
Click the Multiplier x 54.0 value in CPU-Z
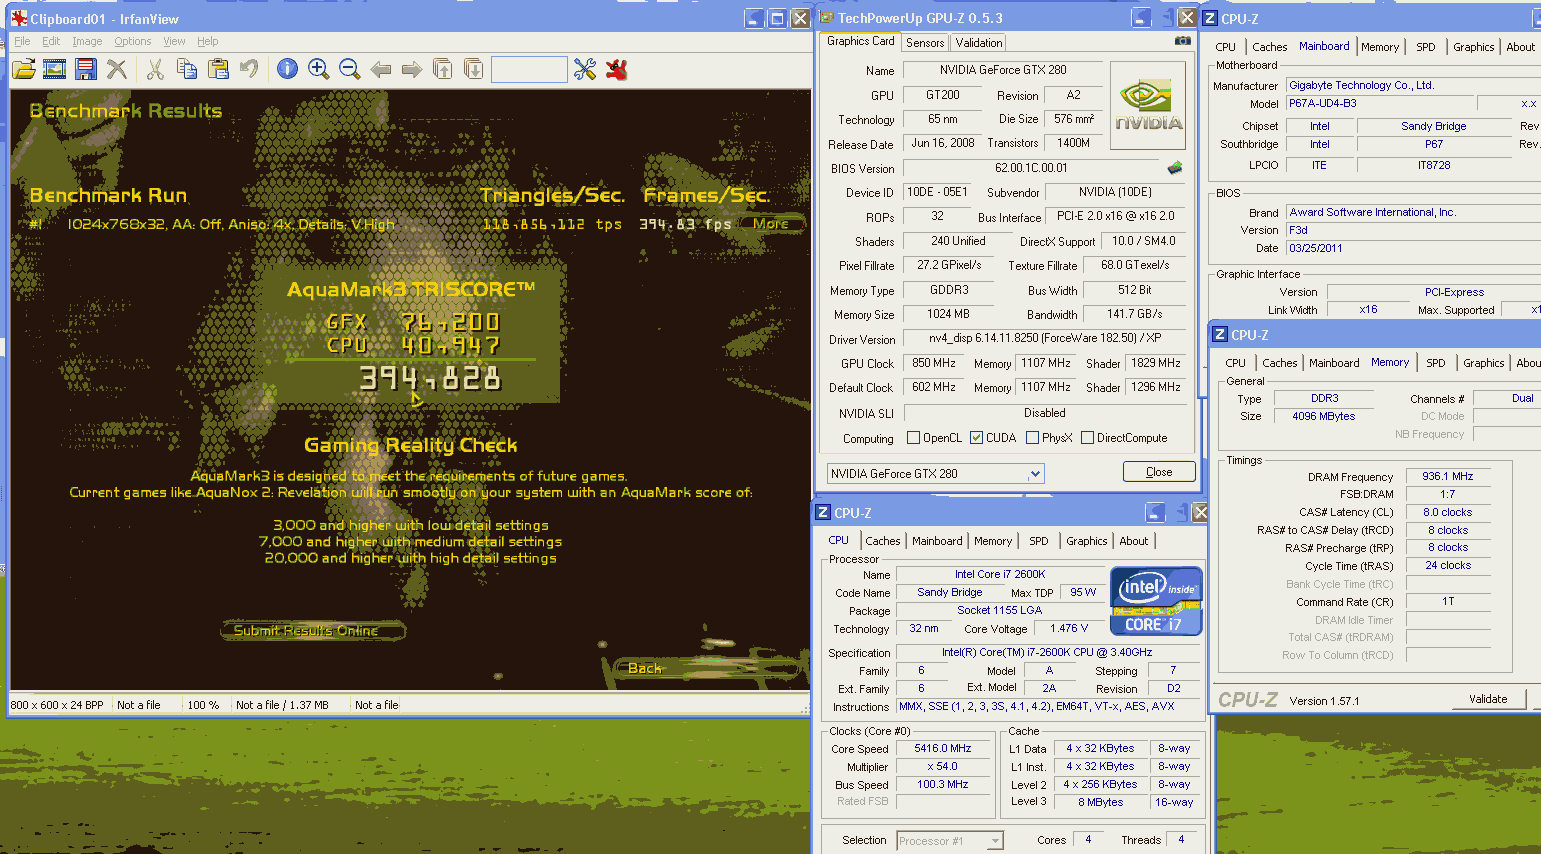coord(942,766)
